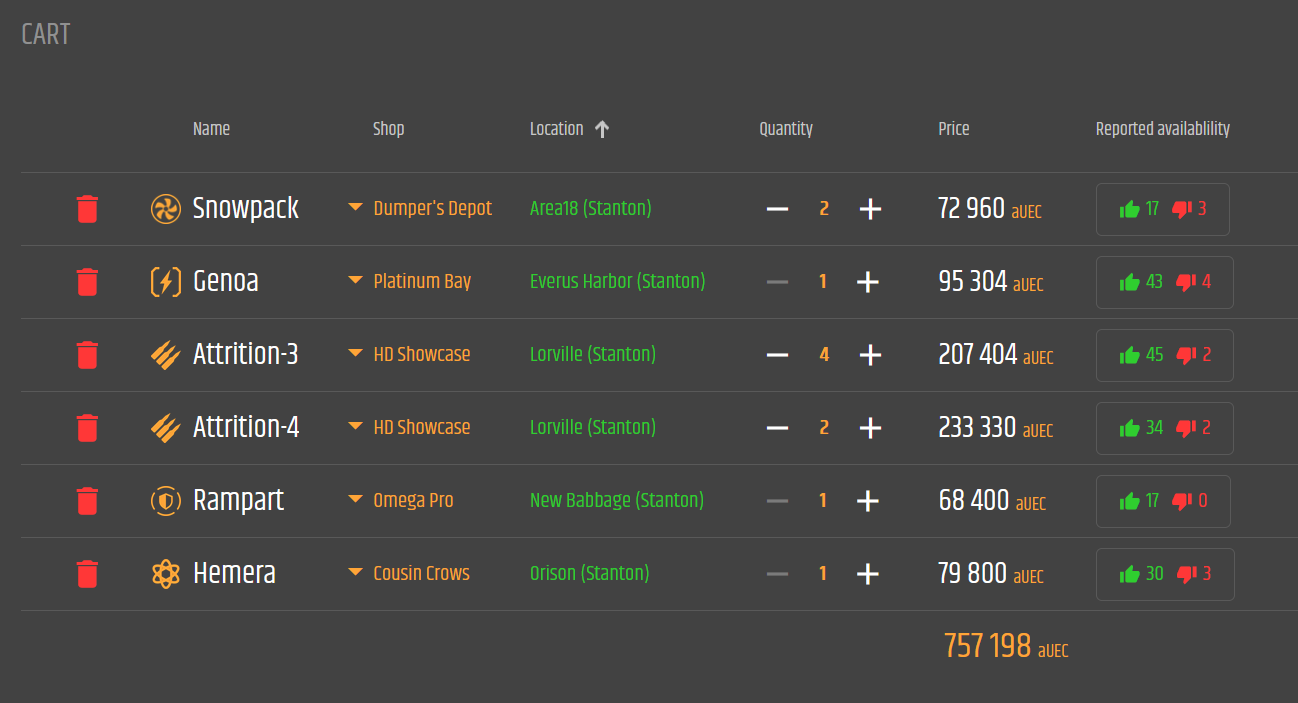The width and height of the screenshot is (1298, 703).
Task: Click the thumbs-down icon for Genoa
Action: point(1186,282)
